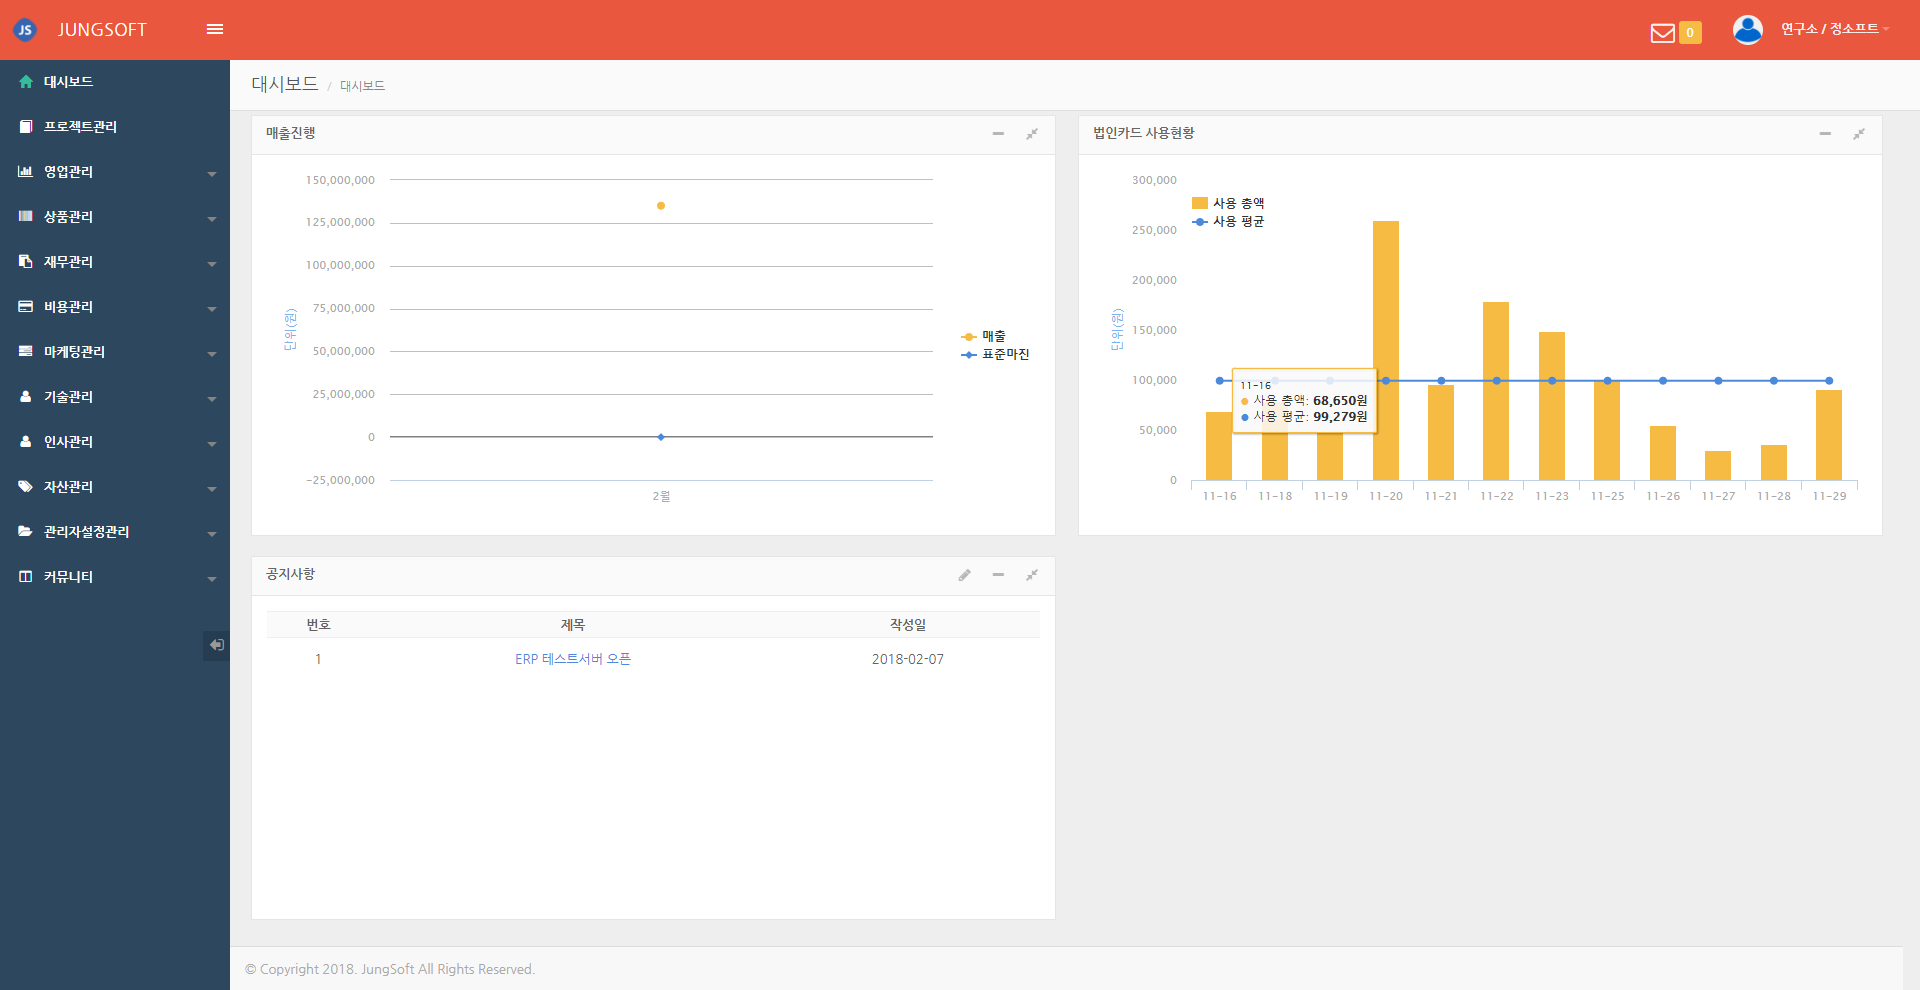Screen dimensions: 1920x990
Task: Collapse the 법인카드 사용현황 panel with minus icon
Action: (x=1824, y=134)
